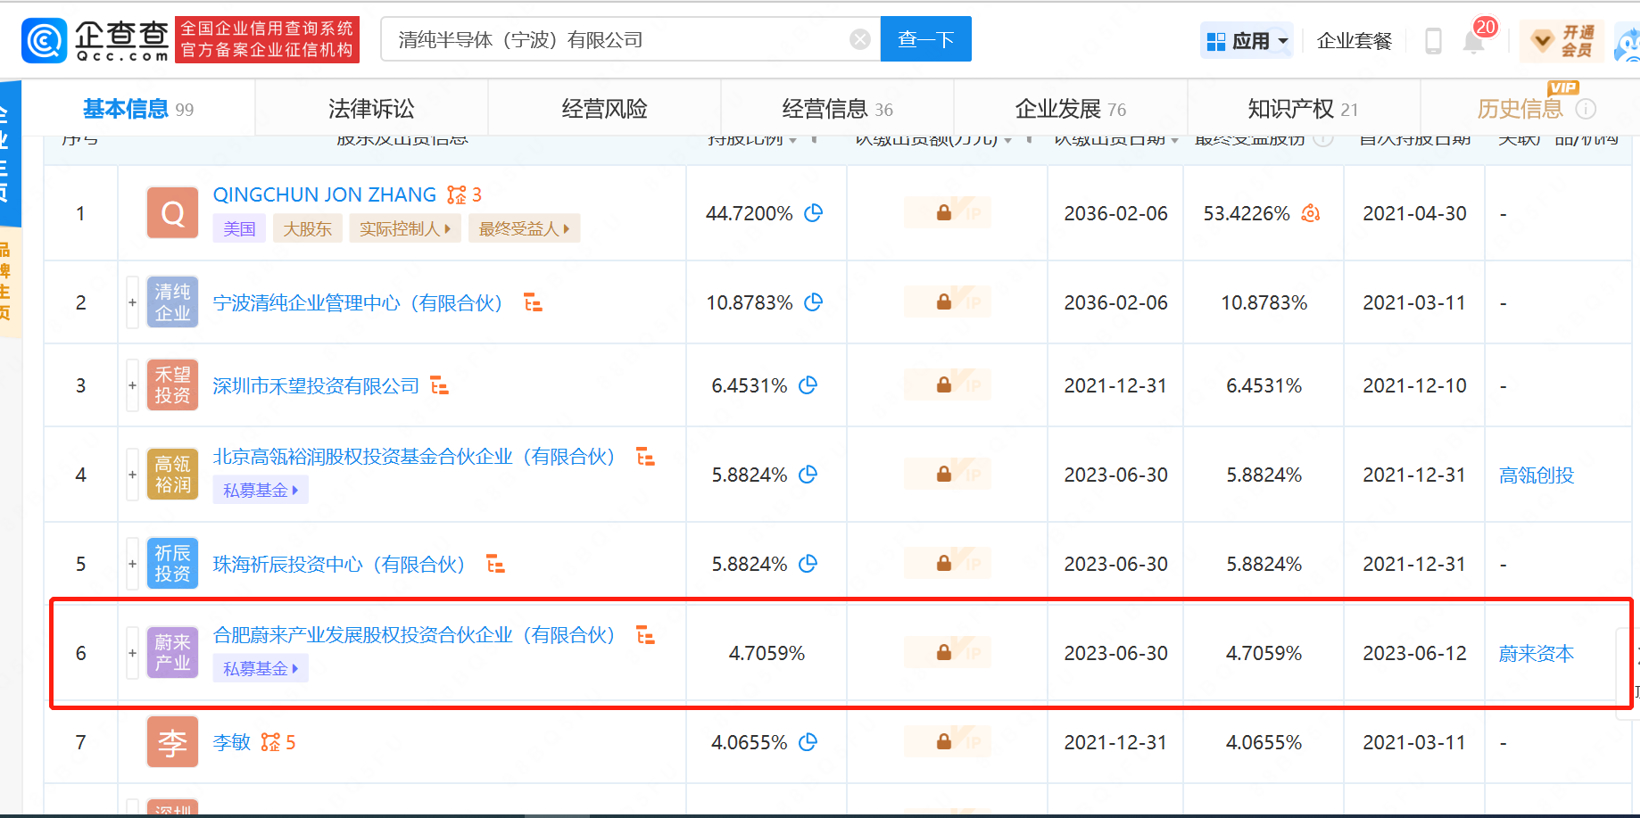This screenshot has width=1640, height=818.
Task: Clear the search box with the X icon
Action: [859, 40]
